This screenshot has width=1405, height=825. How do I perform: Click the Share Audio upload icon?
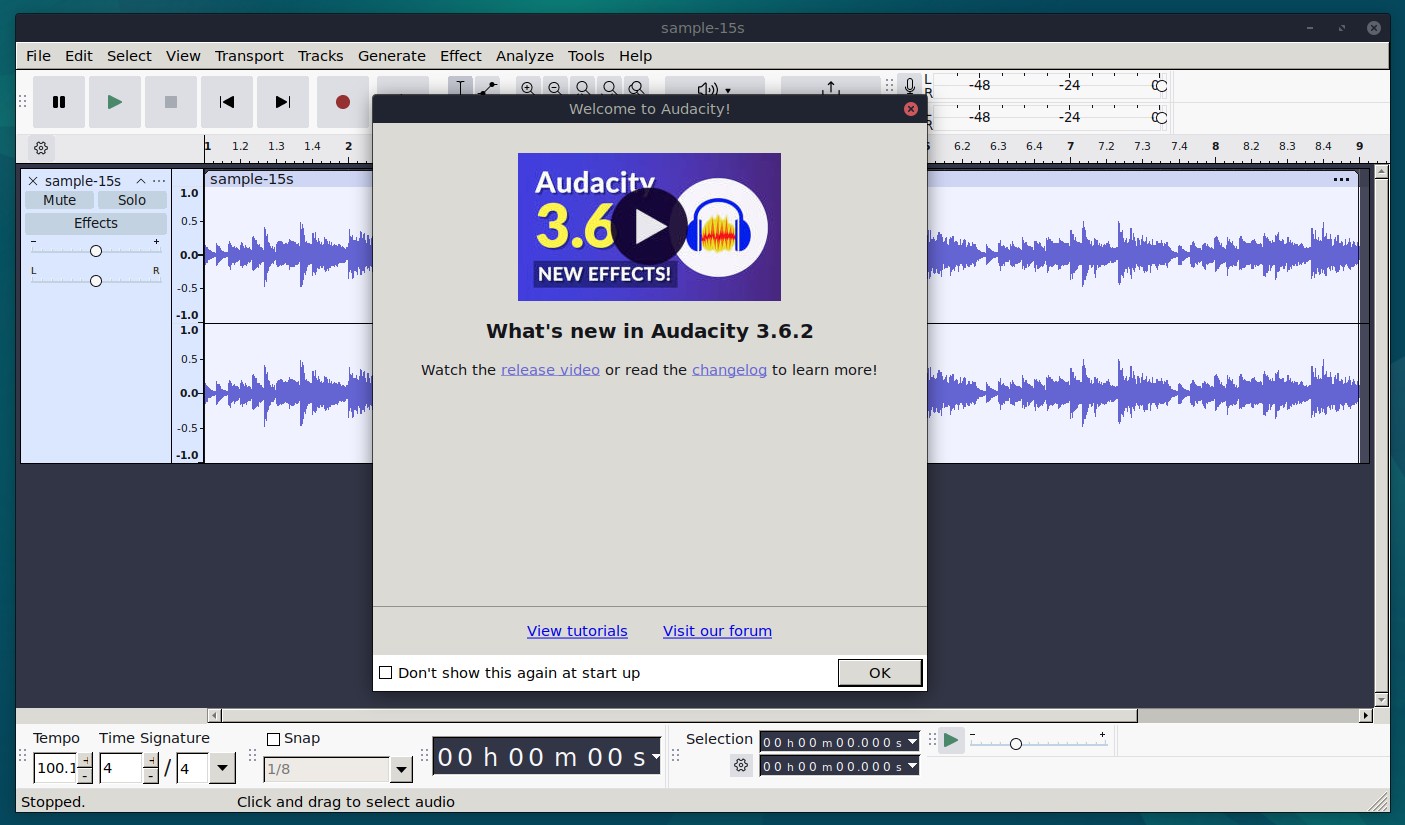pos(831,87)
